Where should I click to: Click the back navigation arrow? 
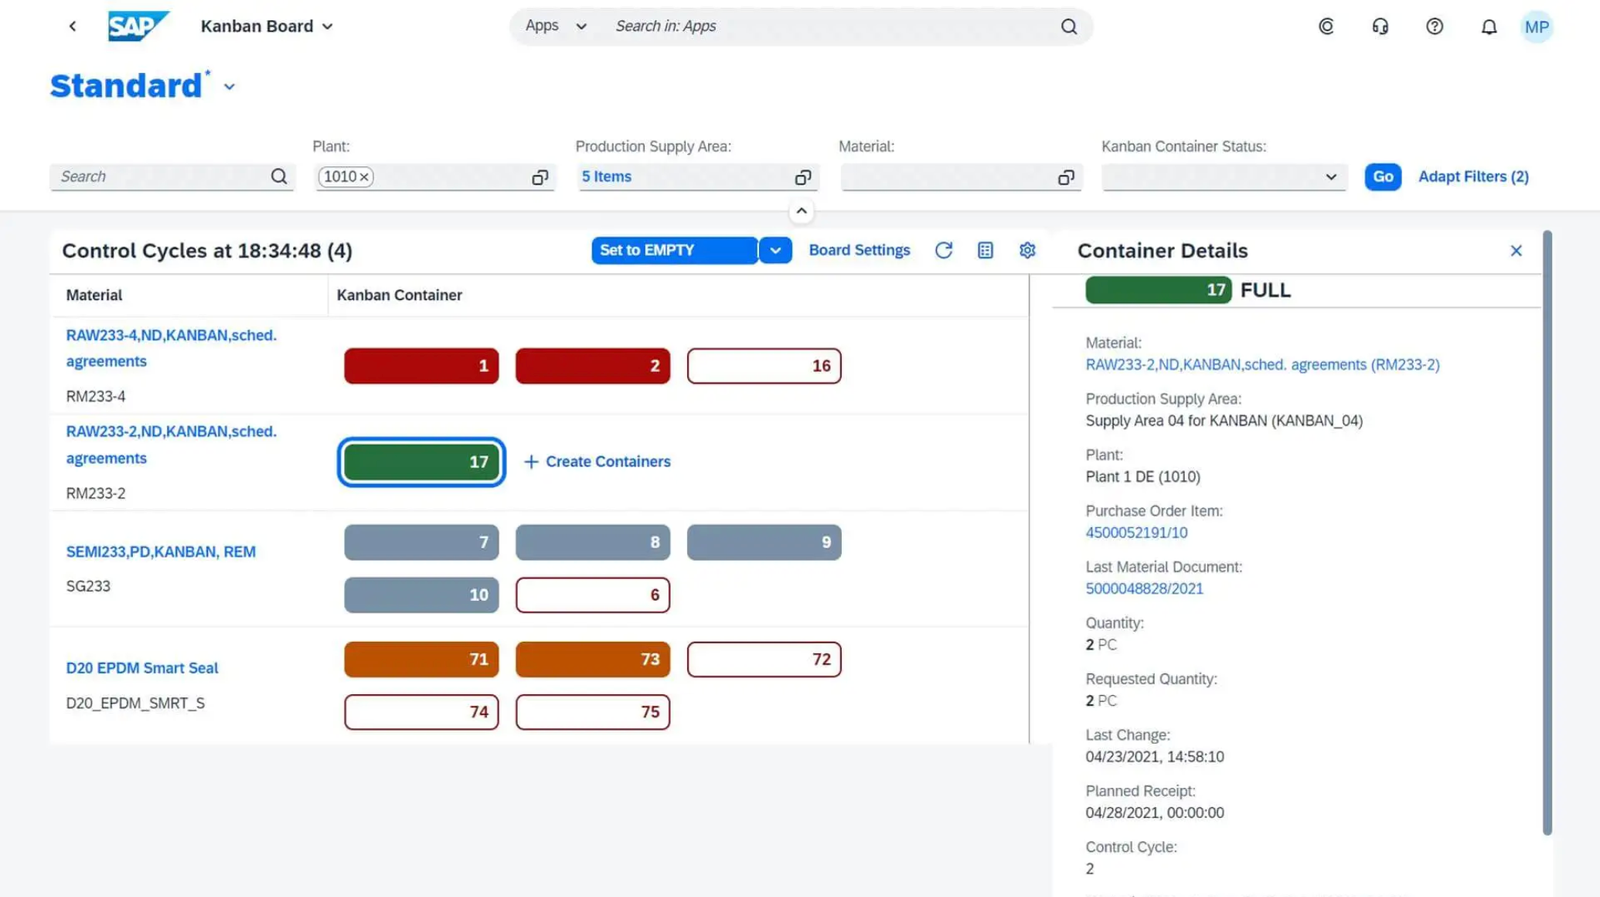(x=72, y=27)
